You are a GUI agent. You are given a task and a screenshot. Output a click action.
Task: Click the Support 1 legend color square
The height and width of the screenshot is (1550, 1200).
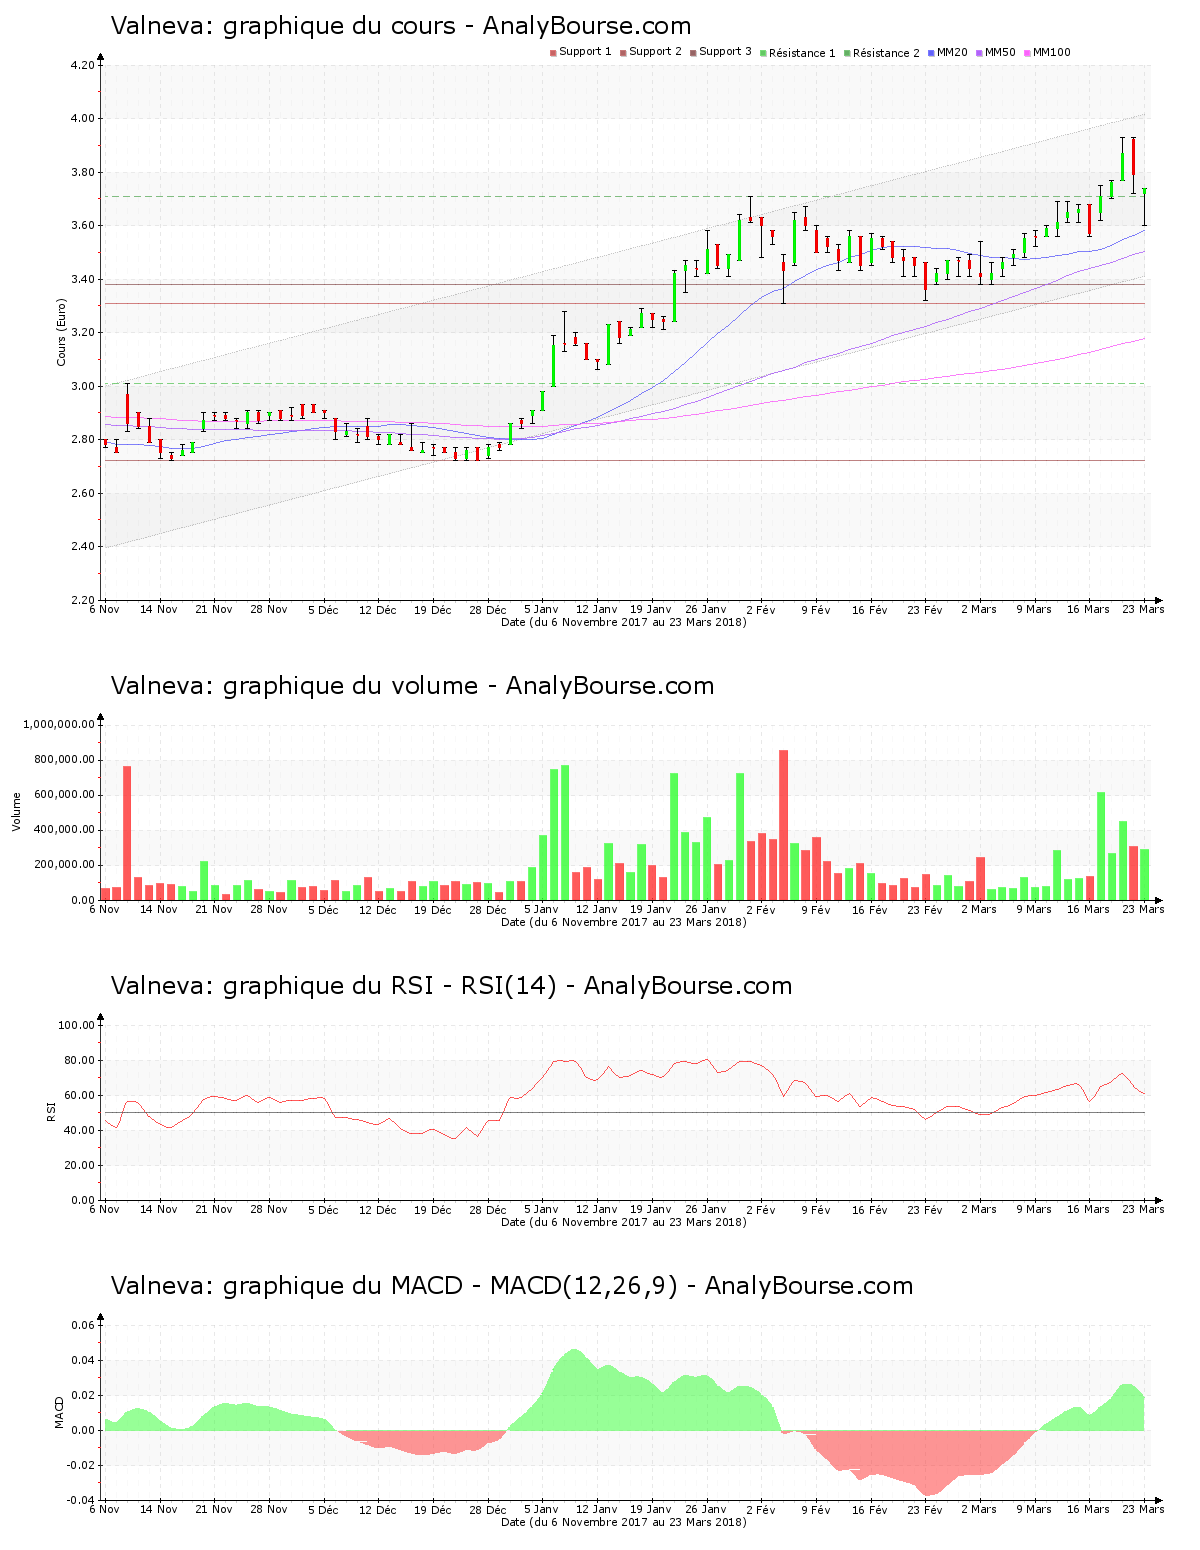click(x=553, y=53)
